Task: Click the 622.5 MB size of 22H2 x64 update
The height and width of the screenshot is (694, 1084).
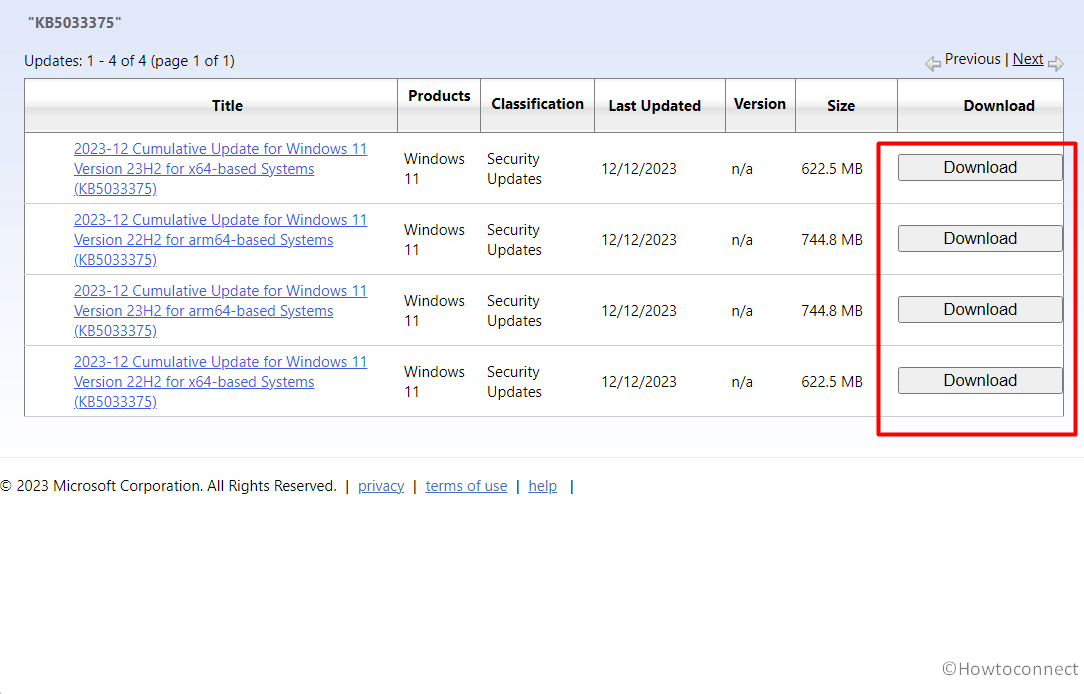Action: coord(832,382)
